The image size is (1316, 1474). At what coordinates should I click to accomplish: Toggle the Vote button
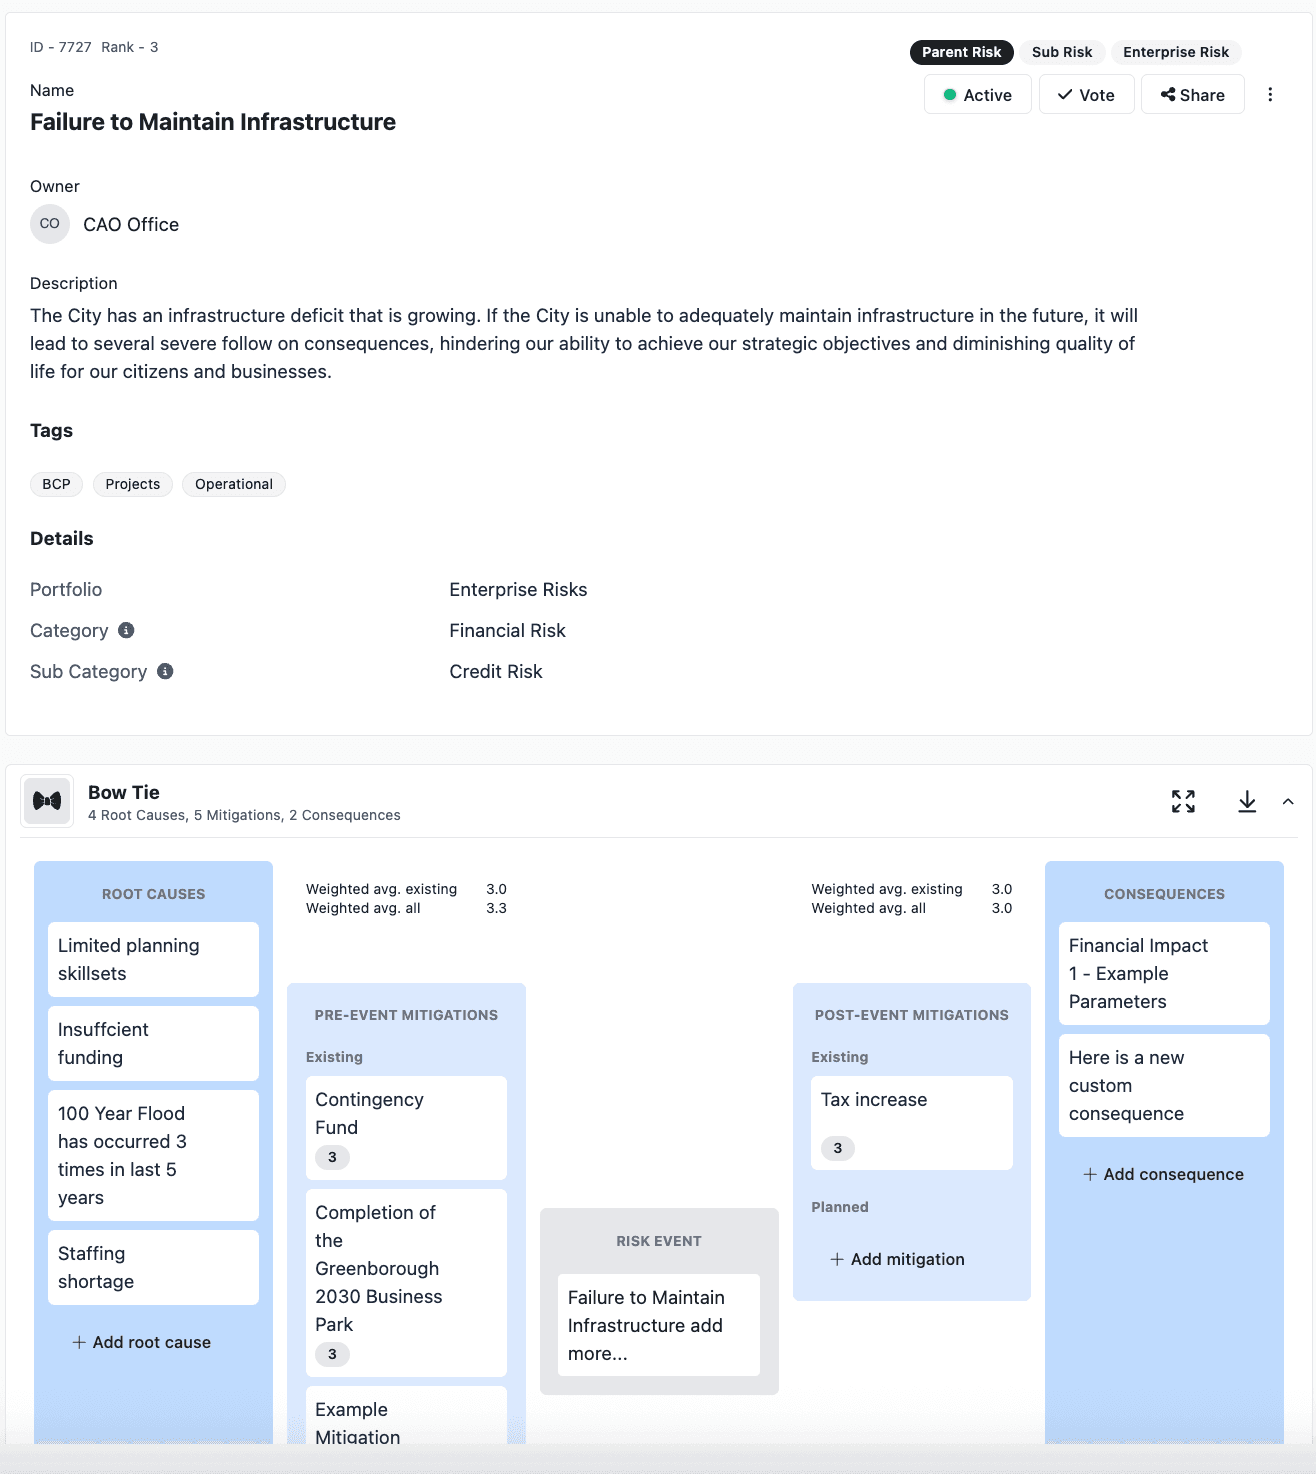(x=1086, y=94)
